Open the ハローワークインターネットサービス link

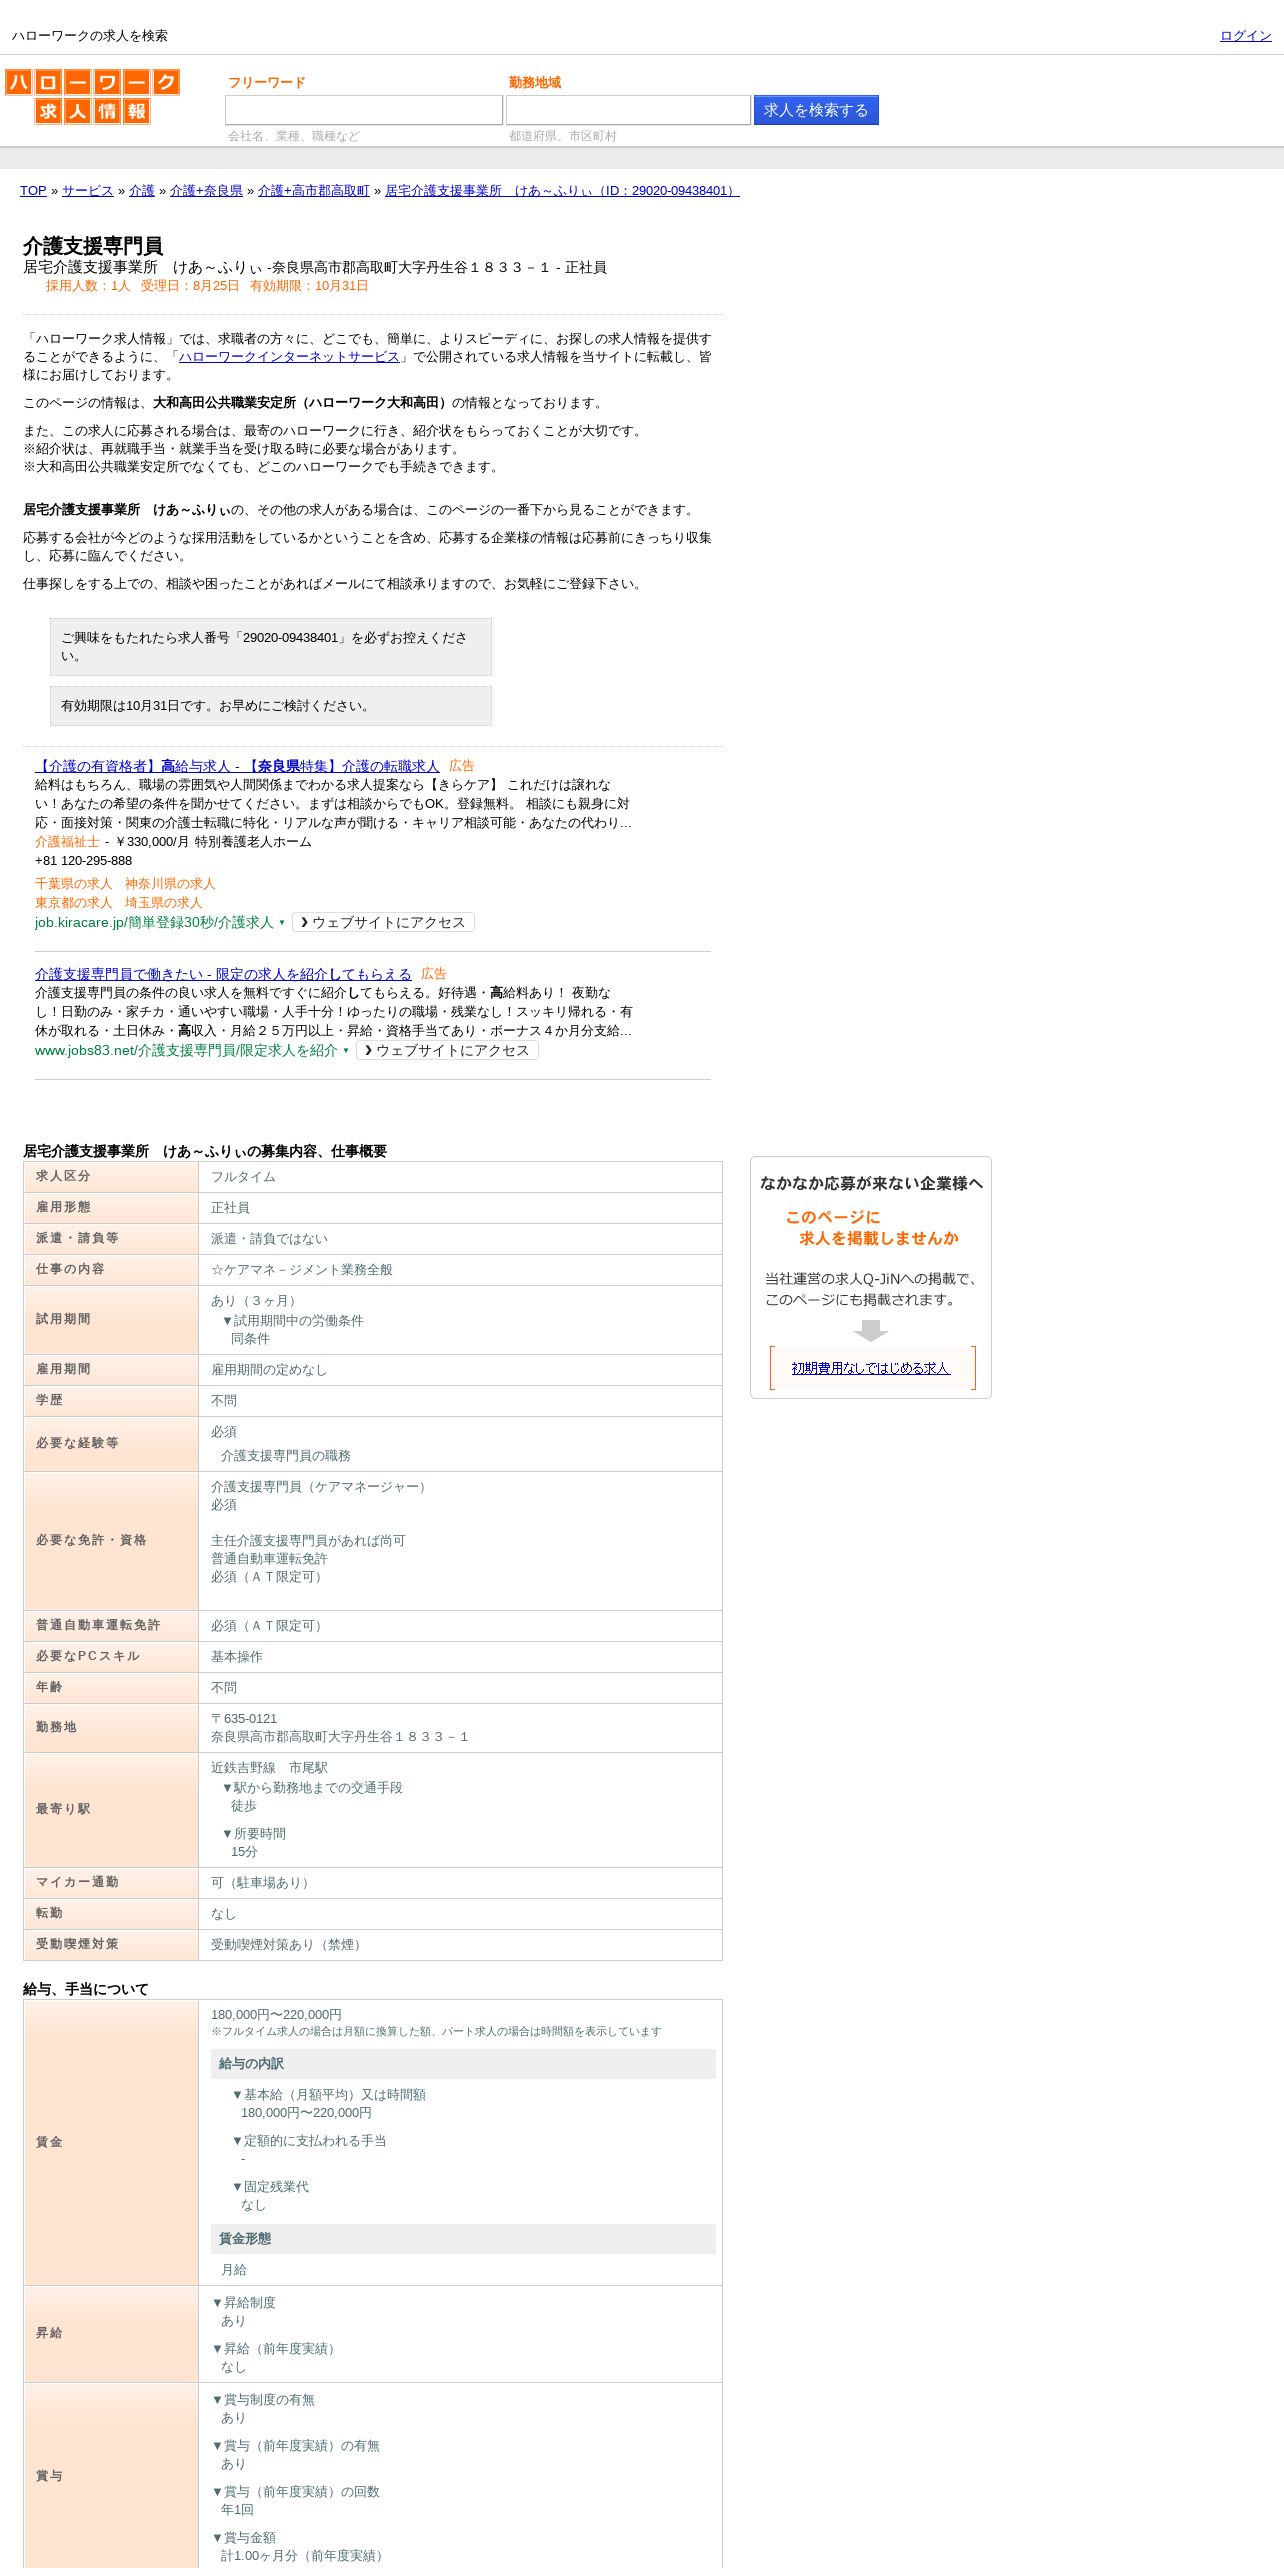tap(289, 357)
